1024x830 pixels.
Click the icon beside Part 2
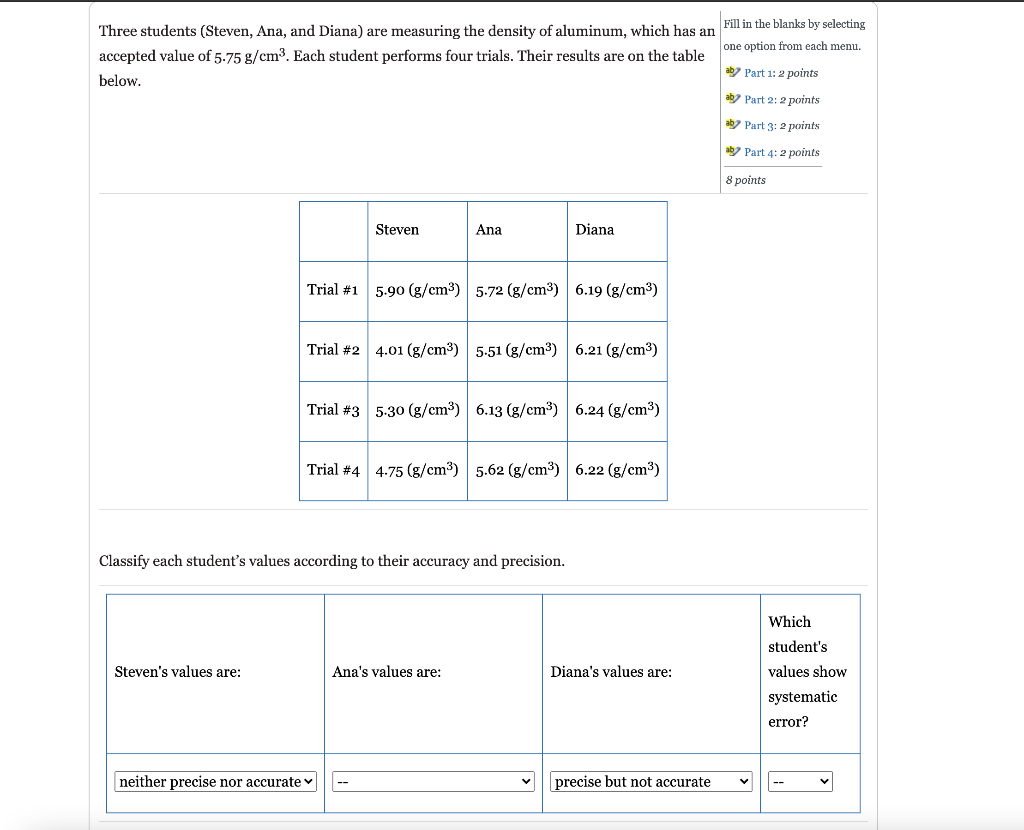pyautogui.click(x=733, y=99)
